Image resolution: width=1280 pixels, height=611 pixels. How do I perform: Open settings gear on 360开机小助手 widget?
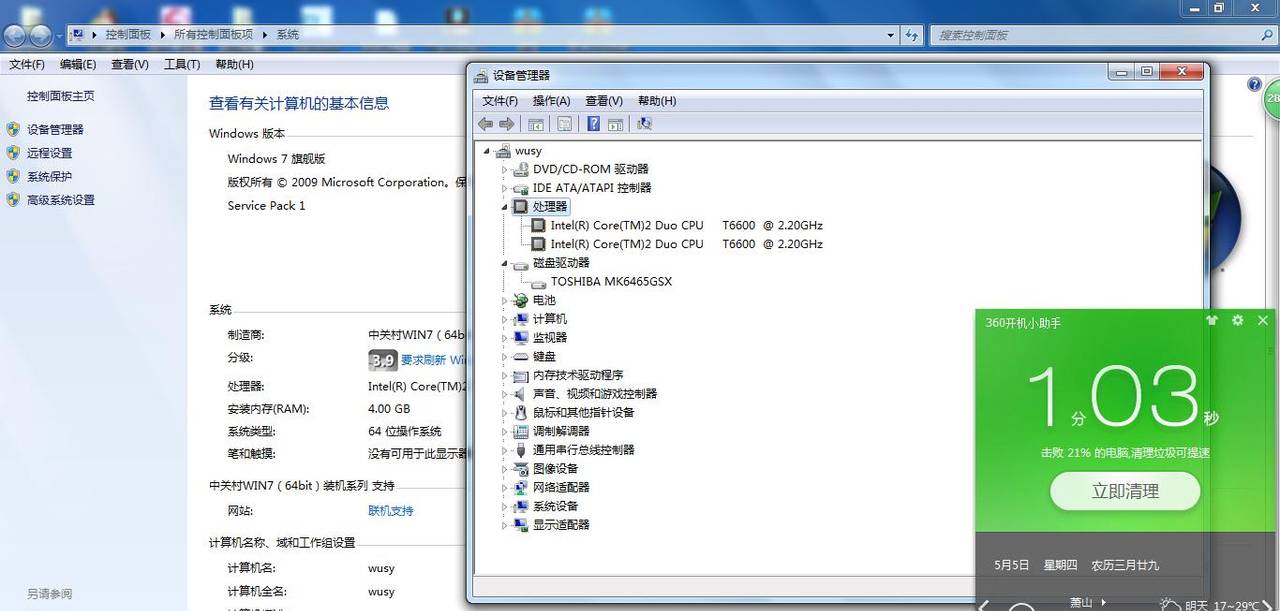tap(1238, 320)
